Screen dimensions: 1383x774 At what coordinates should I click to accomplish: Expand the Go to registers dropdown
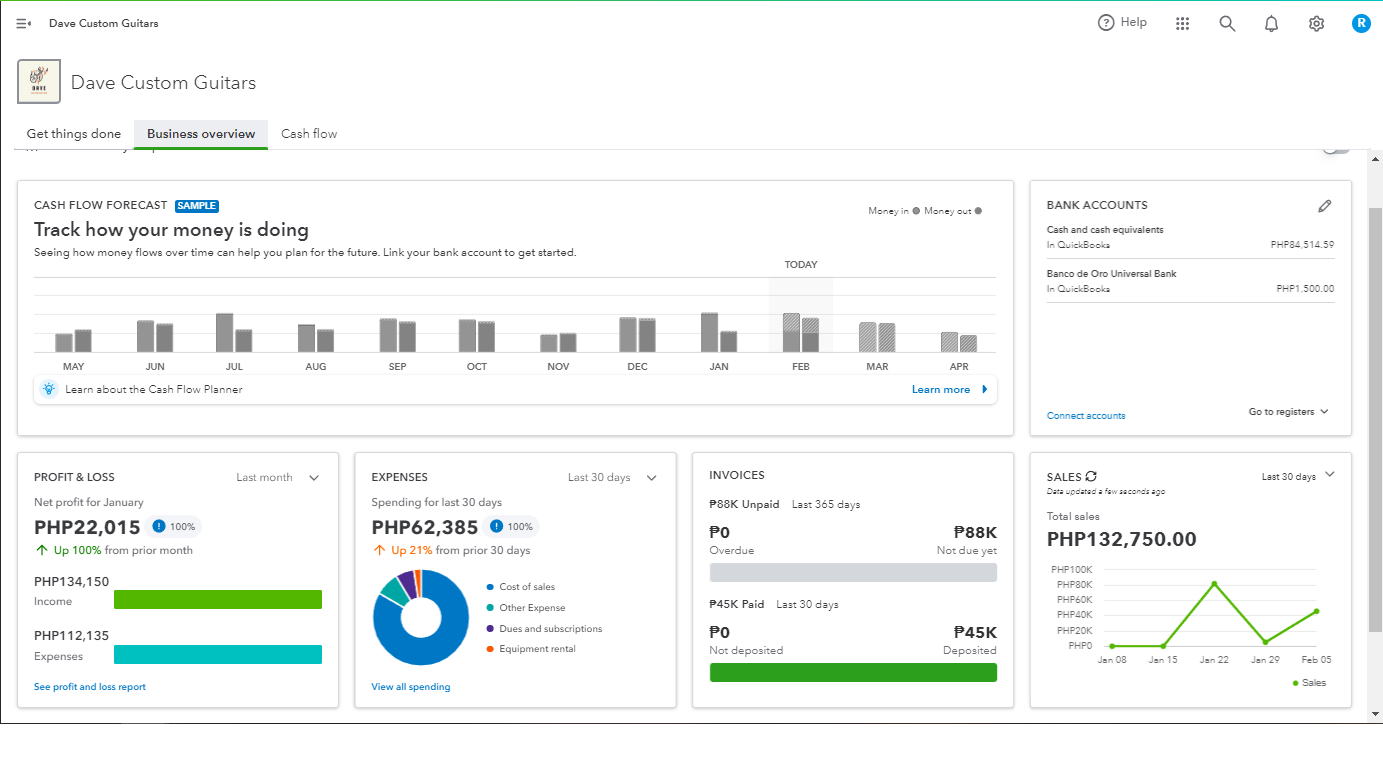pos(1288,412)
